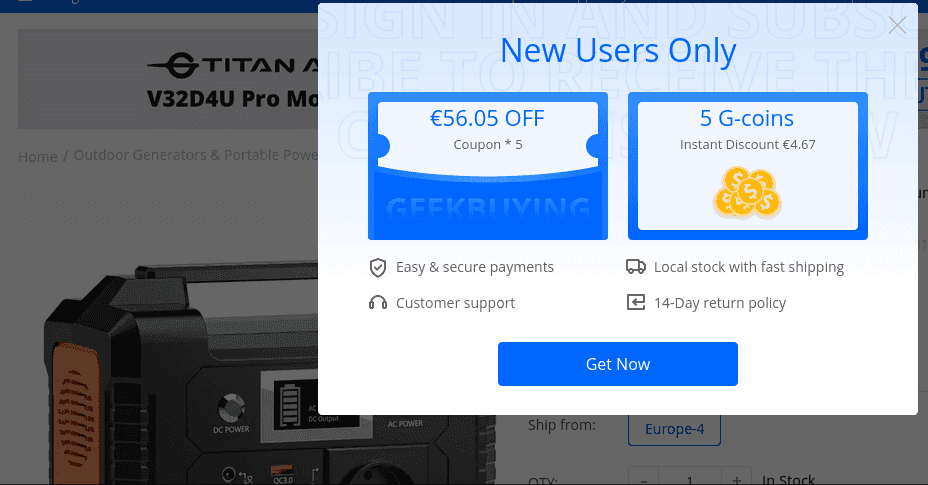Open the Home breadcrumb link
Image resolution: width=928 pixels, height=485 pixels.
(x=38, y=157)
